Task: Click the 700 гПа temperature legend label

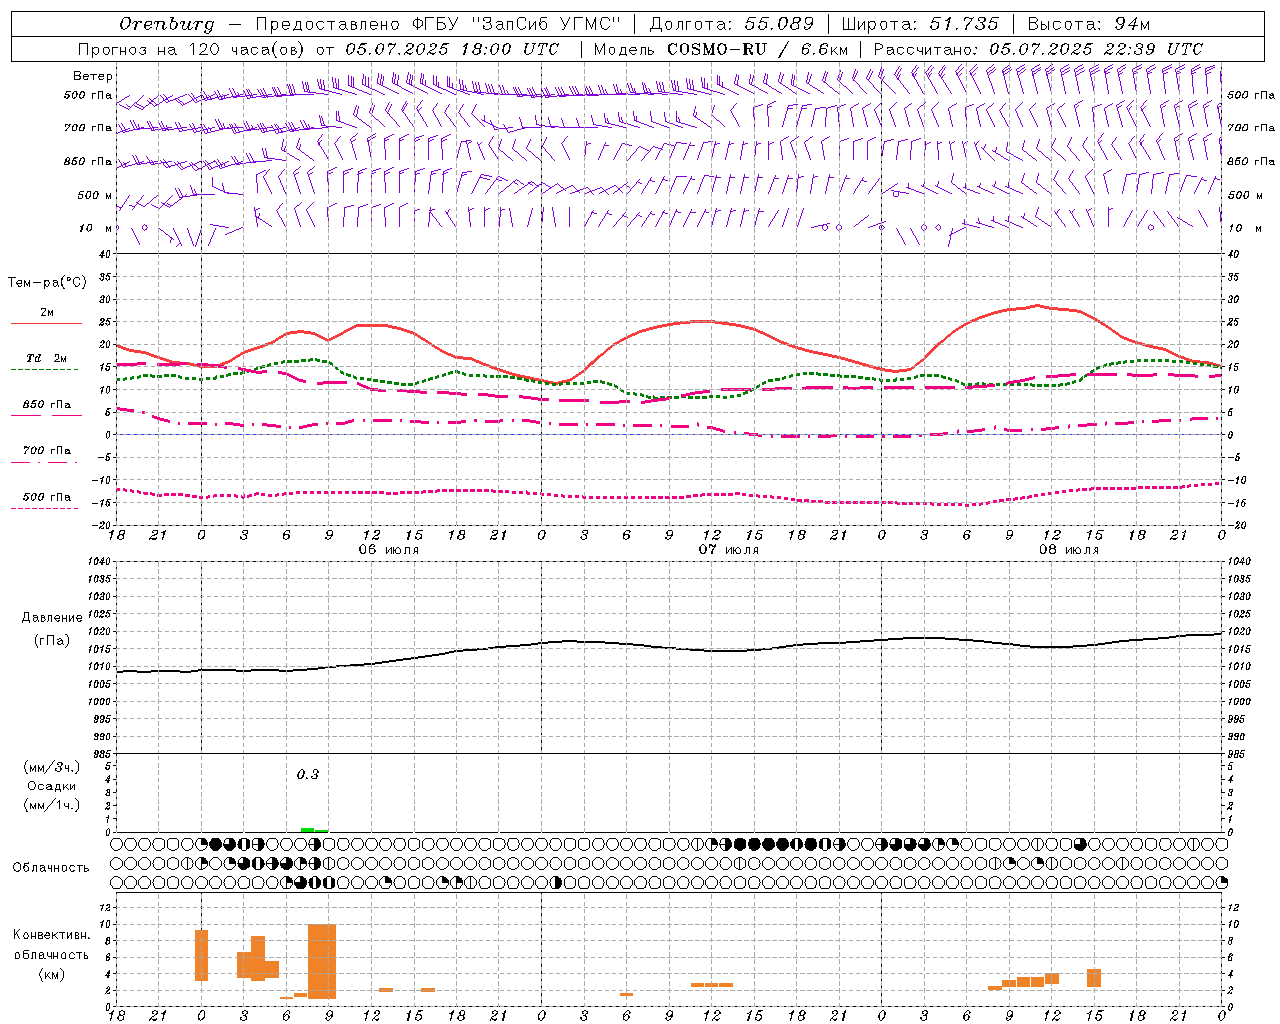Action: (x=47, y=450)
